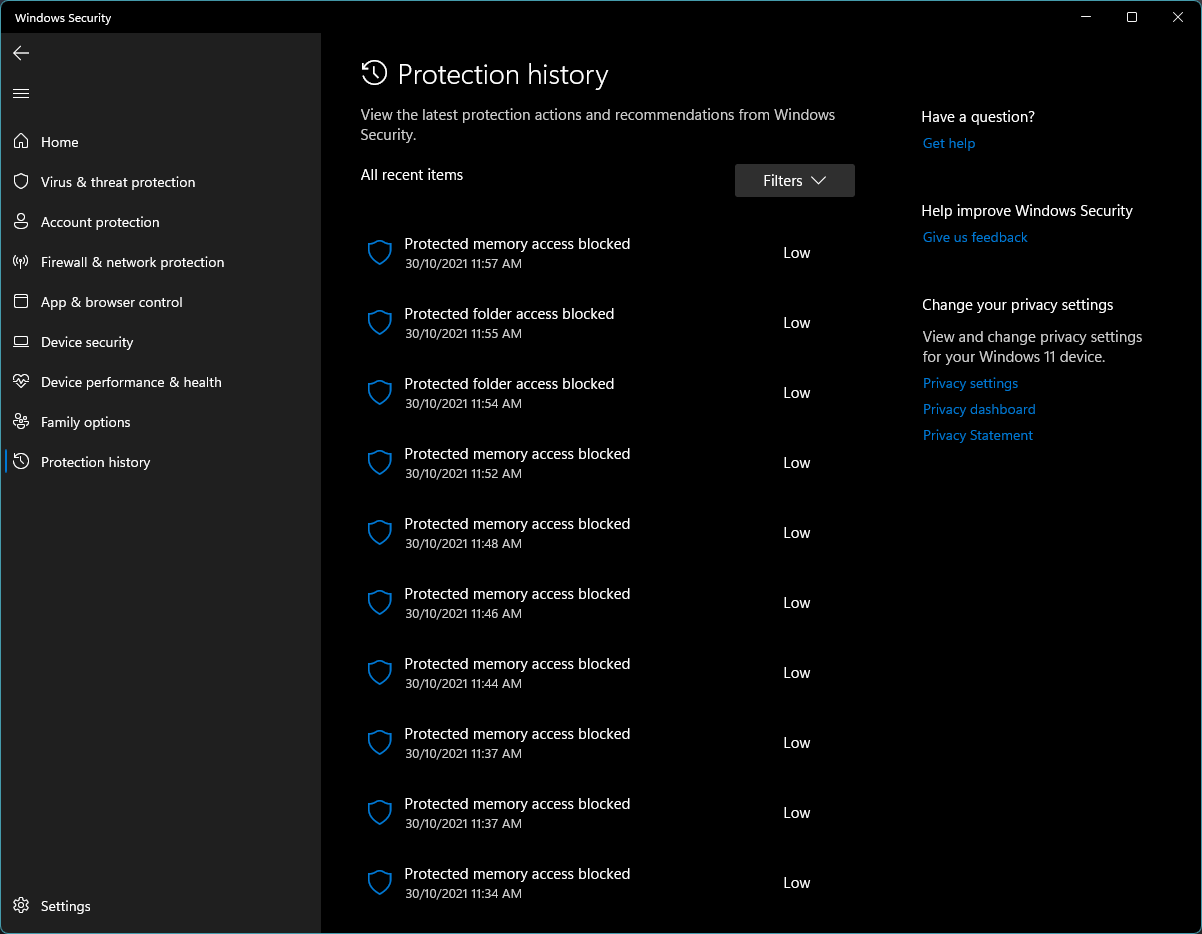Click the Device performance & health heart icon

coord(21,382)
